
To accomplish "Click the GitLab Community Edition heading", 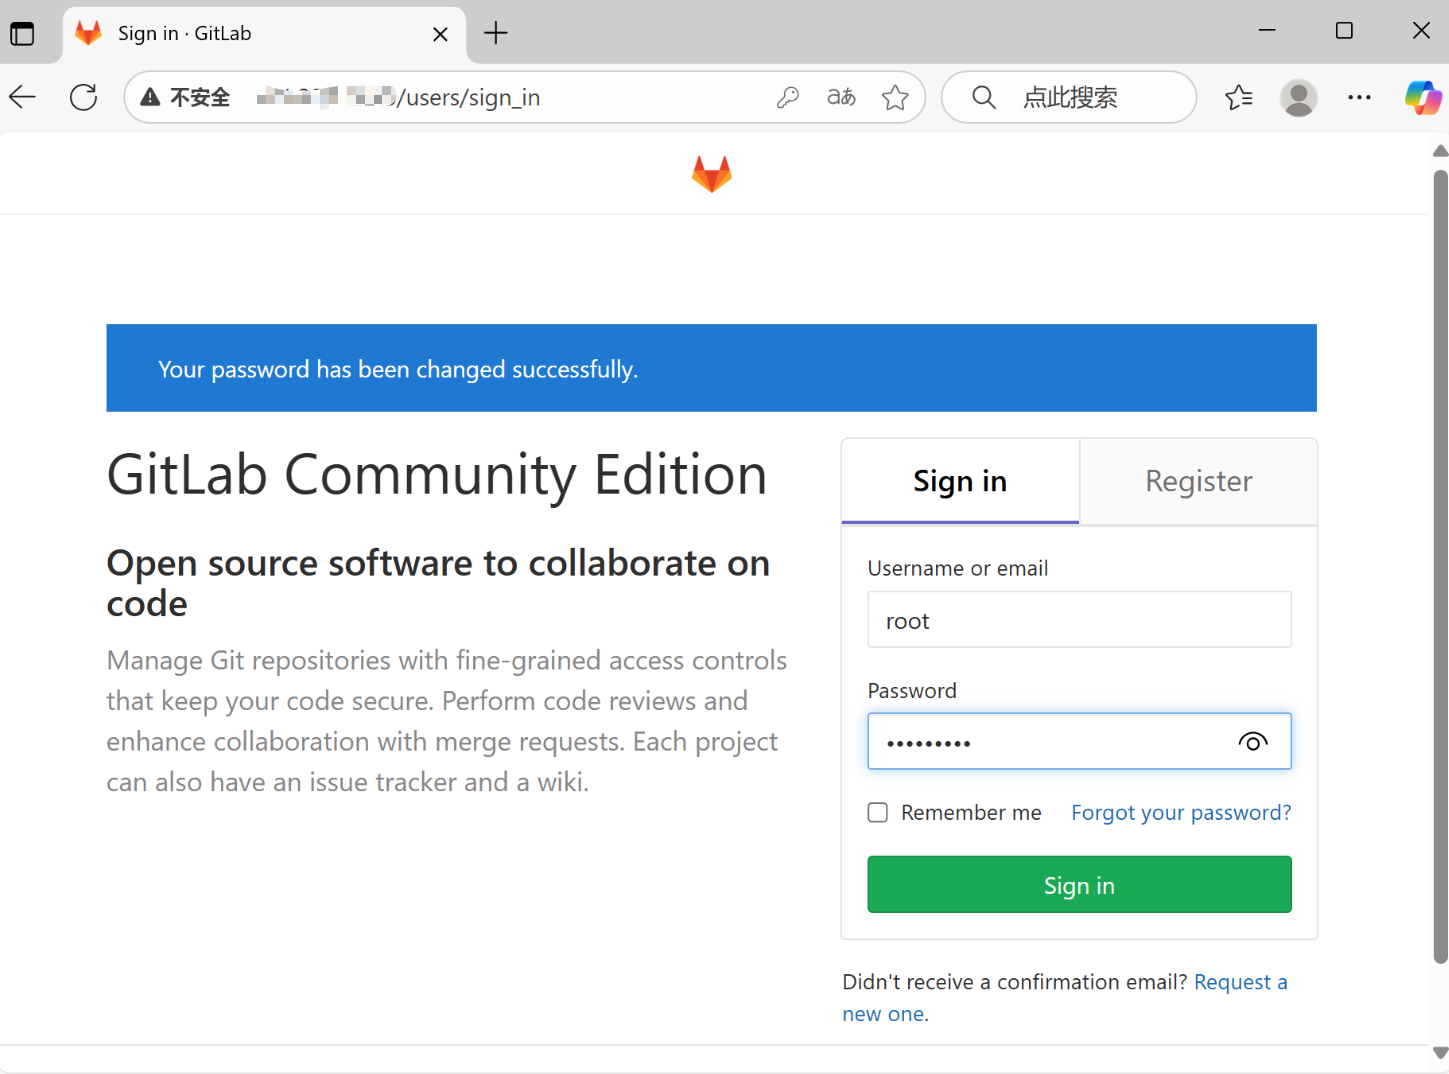I will (437, 474).
